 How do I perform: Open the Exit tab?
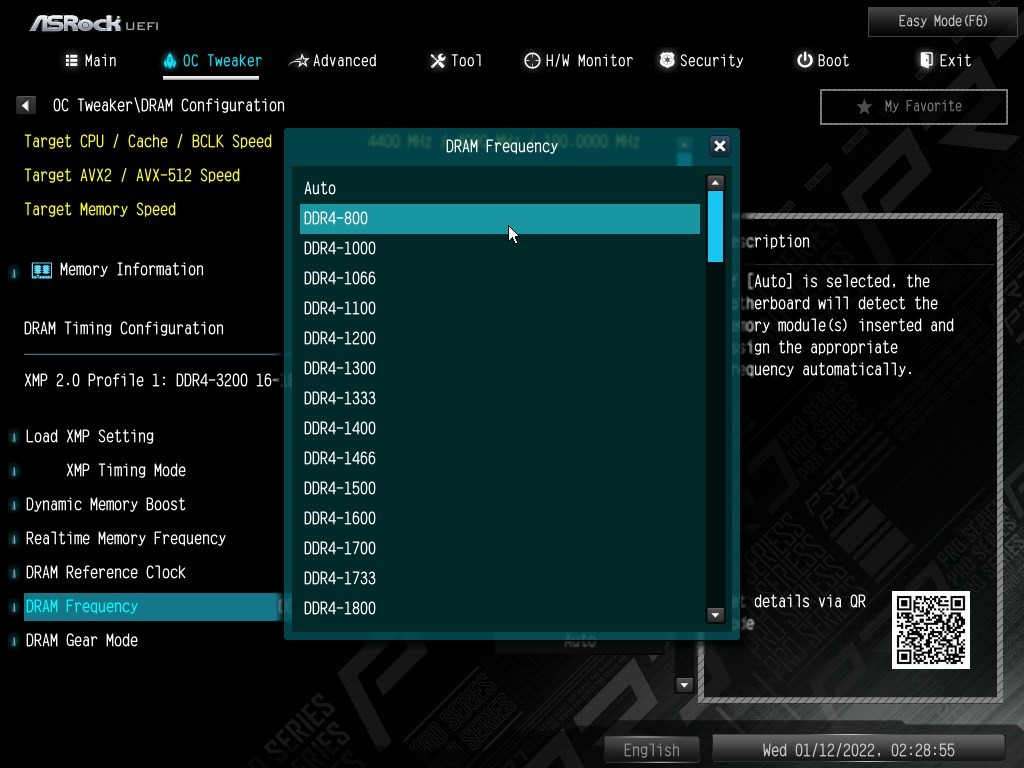(944, 61)
